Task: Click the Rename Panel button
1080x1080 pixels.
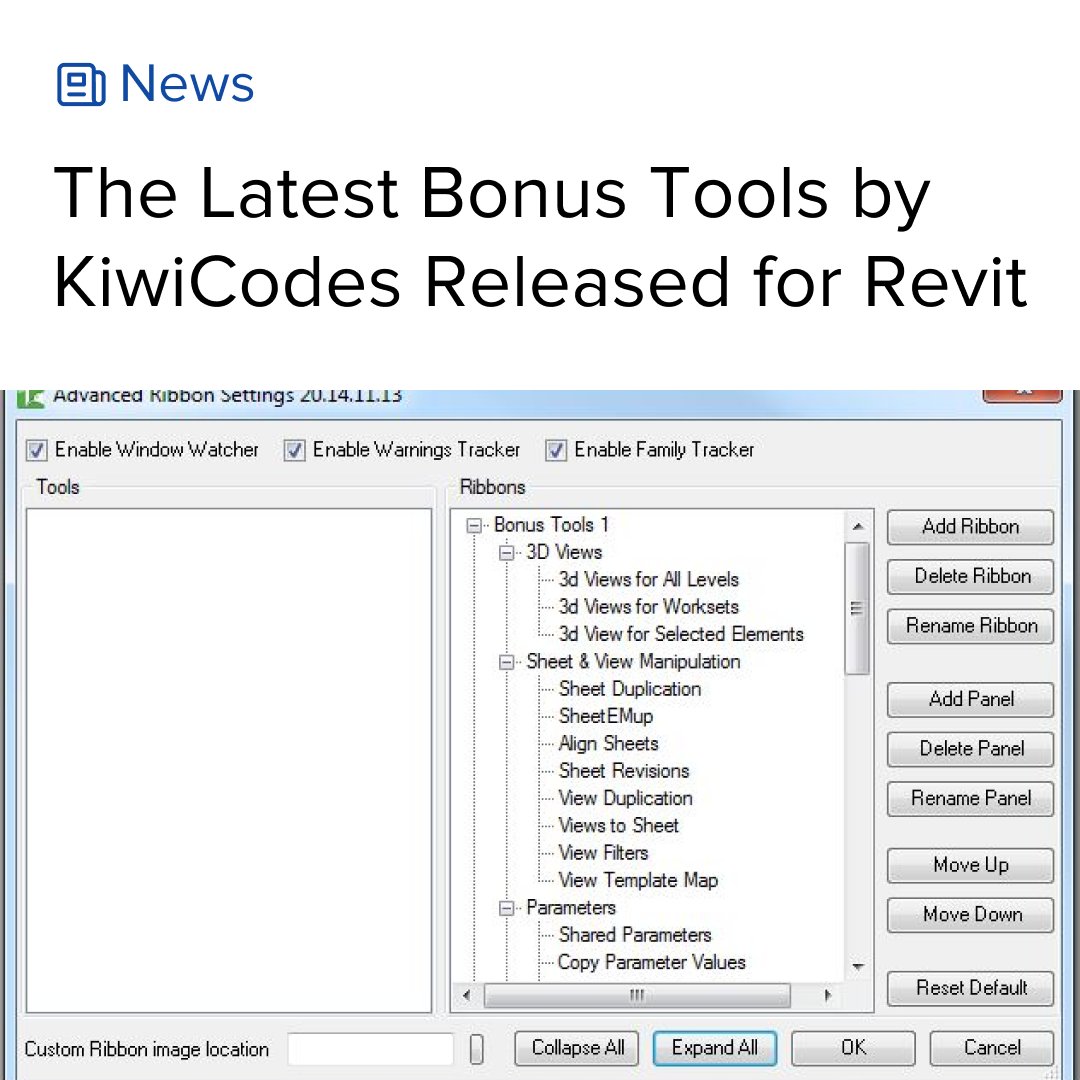Action: [970, 799]
